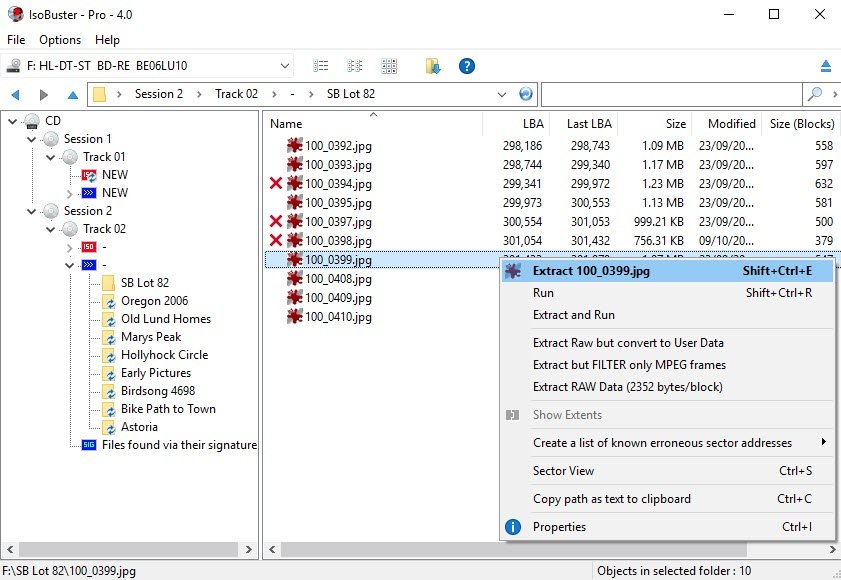This screenshot has width=841, height=580.
Task: Select Extract RAW Data (2352 bytes/block)
Action: click(x=667, y=387)
